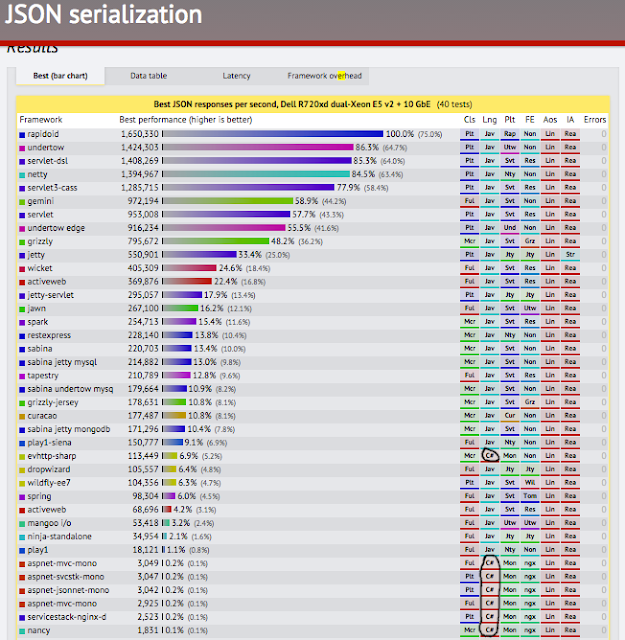
Task: Click the Plt column header
Action: point(509,120)
